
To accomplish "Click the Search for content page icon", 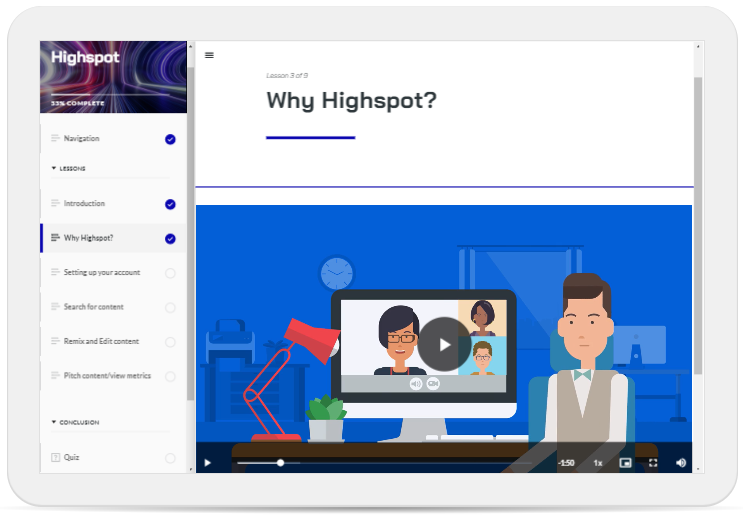I will pyautogui.click(x=55, y=307).
